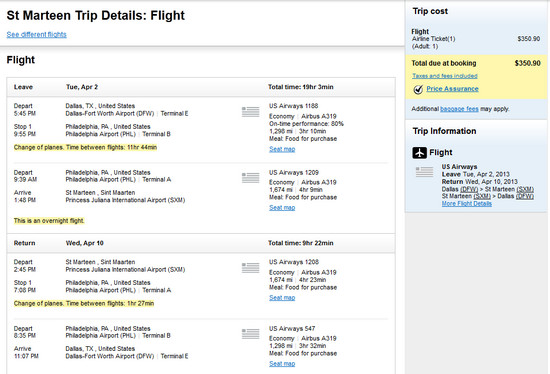Open More Flight Details link
Viewport: 550px width, 374px height.
pos(467,204)
